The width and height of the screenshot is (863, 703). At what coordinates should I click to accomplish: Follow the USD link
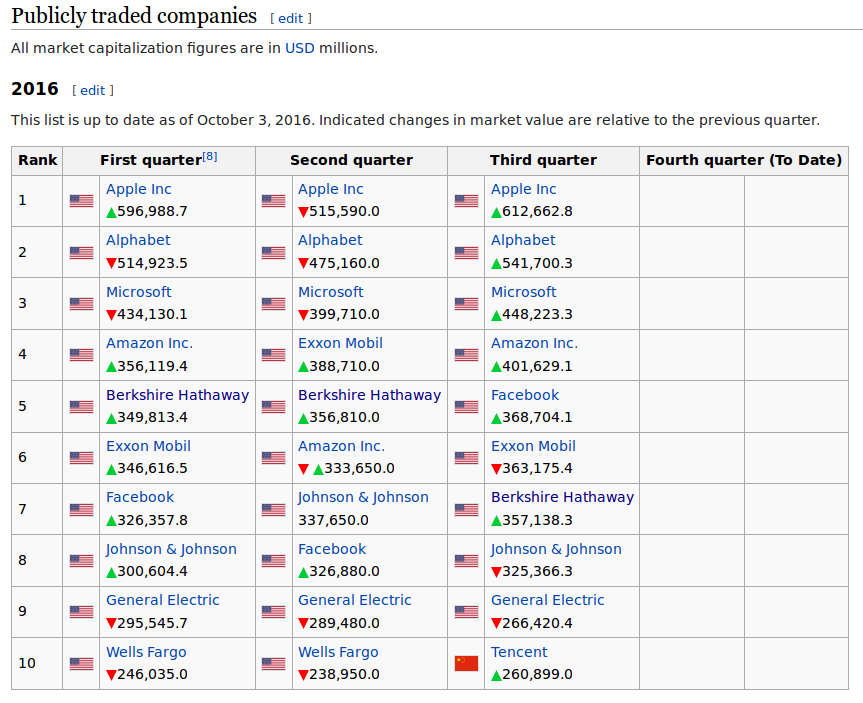click(300, 48)
